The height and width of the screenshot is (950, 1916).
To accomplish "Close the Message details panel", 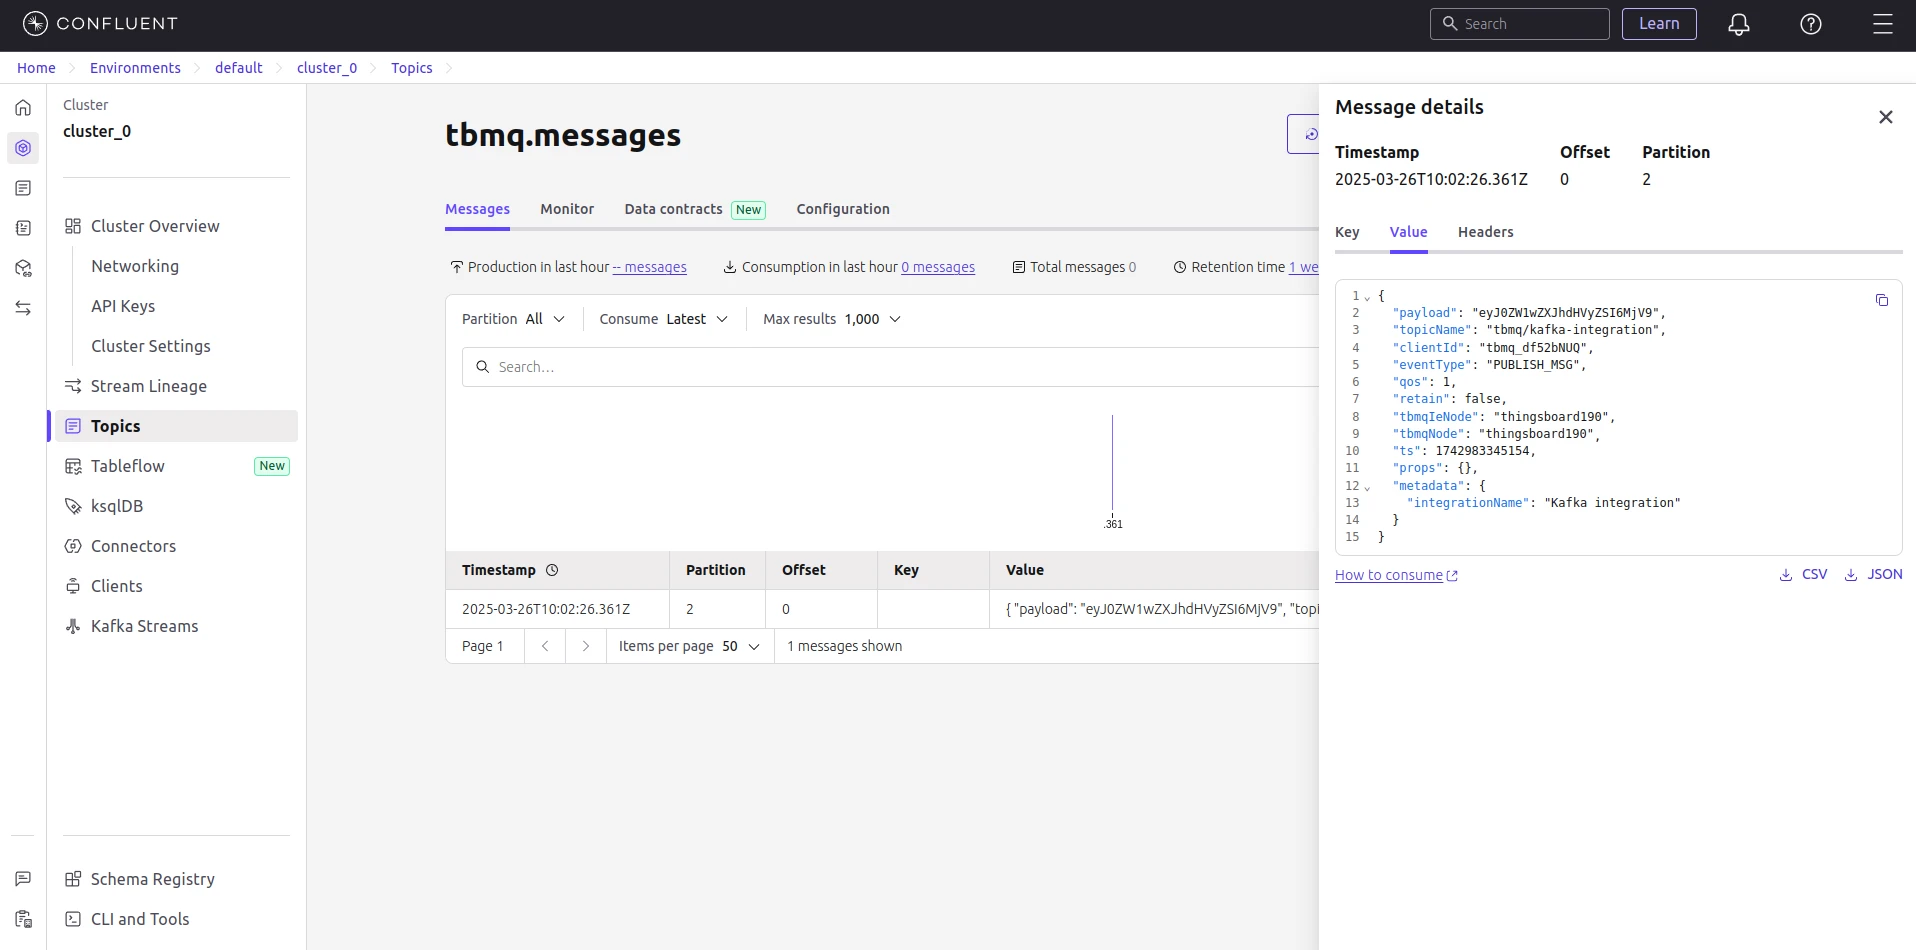I will coord(1886,117).
